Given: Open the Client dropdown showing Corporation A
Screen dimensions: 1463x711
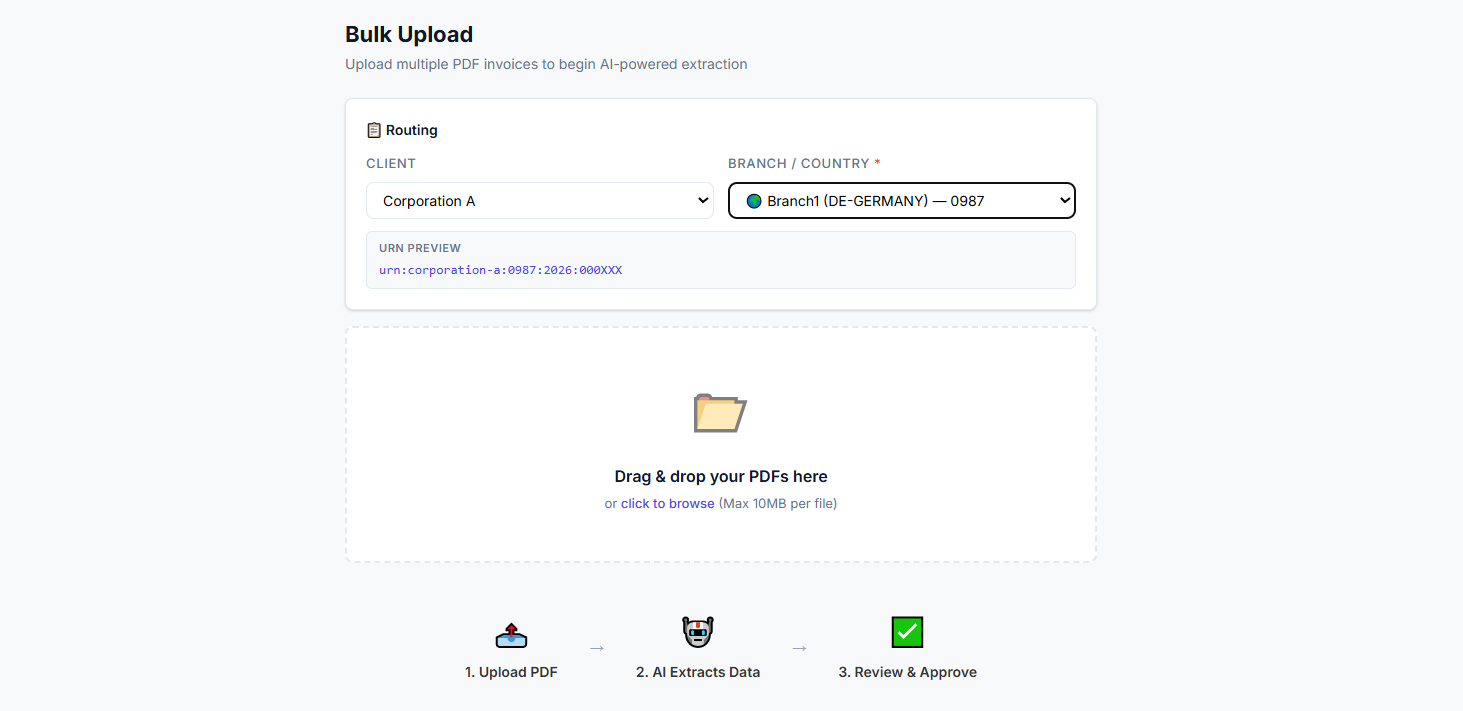Looking at the screenshot, I should click(540, 201).
